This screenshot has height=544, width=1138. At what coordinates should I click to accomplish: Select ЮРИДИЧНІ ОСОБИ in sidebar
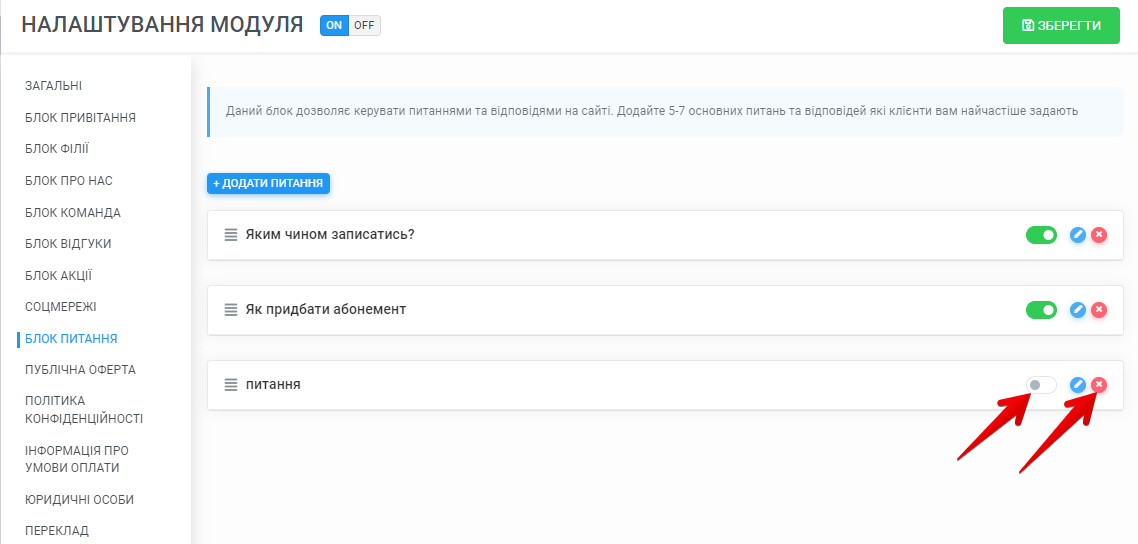coord(80,500)
